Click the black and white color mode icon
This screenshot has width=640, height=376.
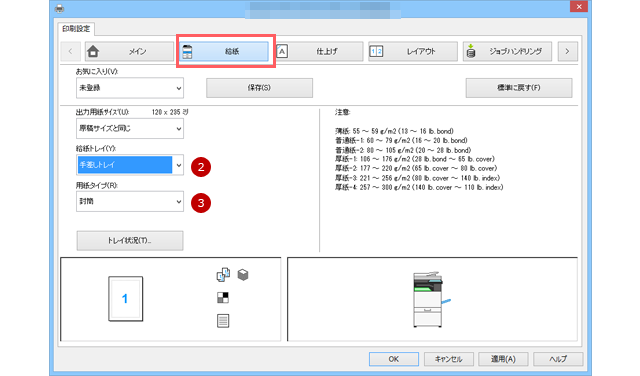pos(223,298)
